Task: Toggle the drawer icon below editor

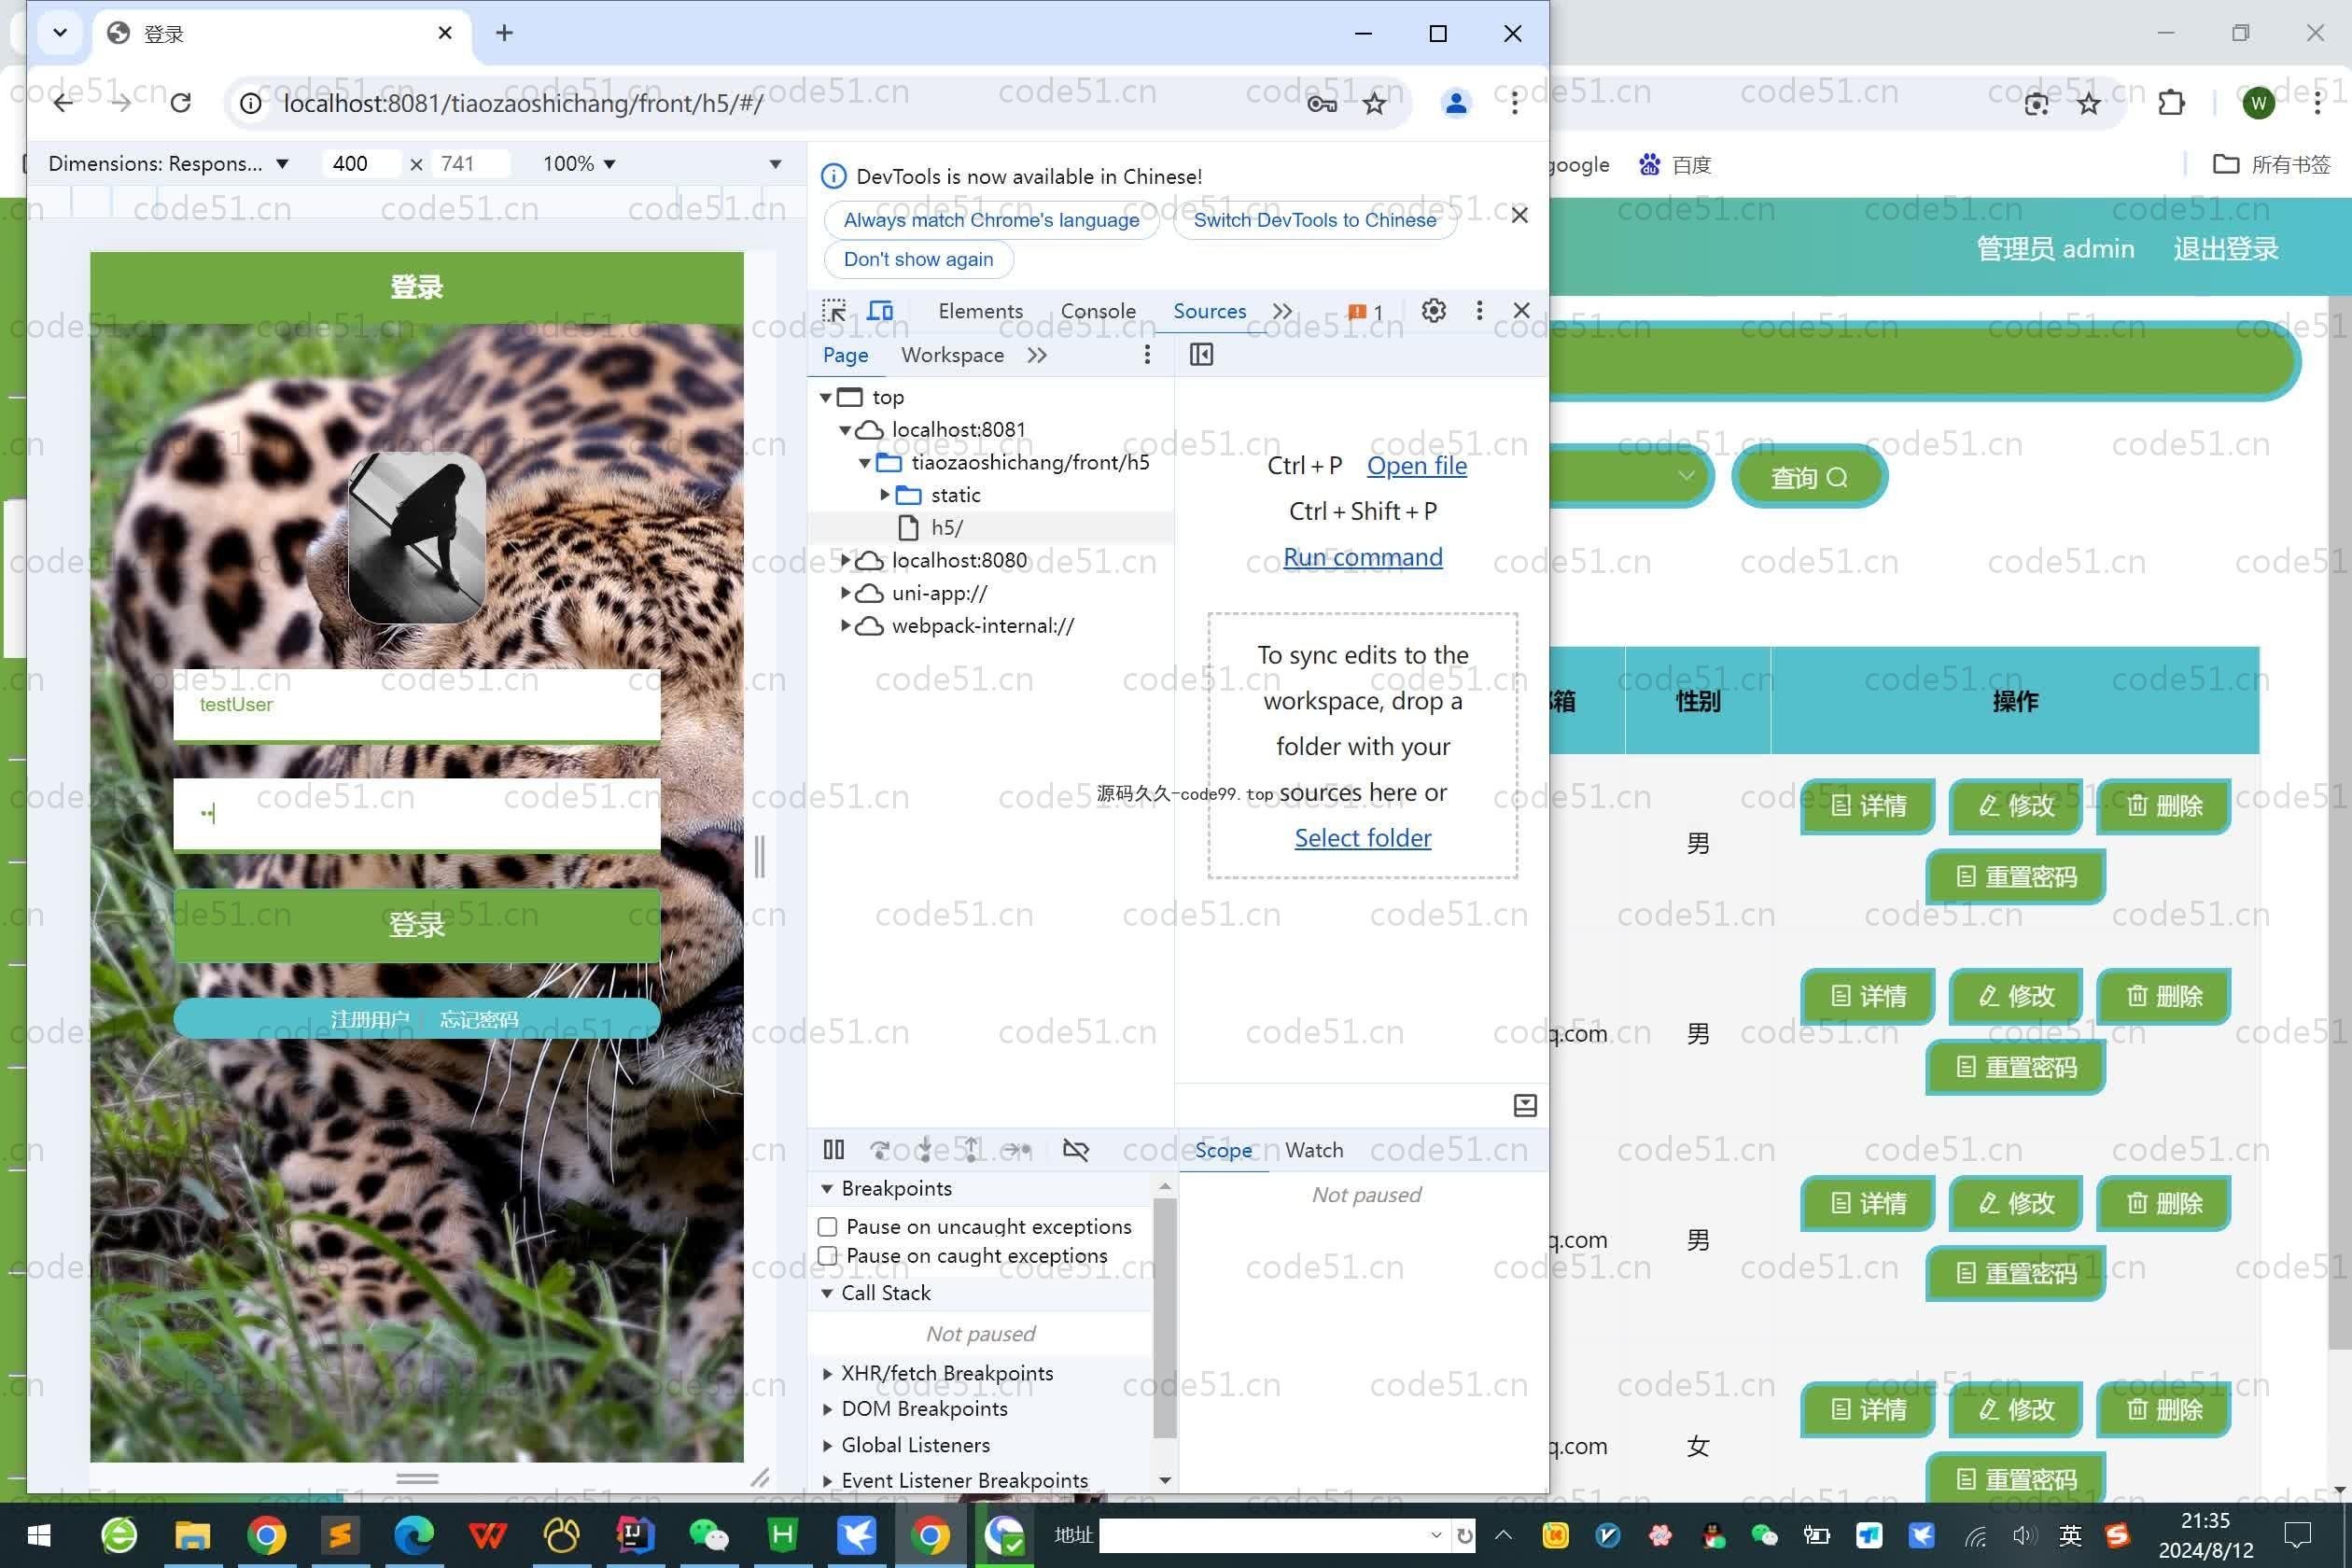Action: tap(1524, 1105)
